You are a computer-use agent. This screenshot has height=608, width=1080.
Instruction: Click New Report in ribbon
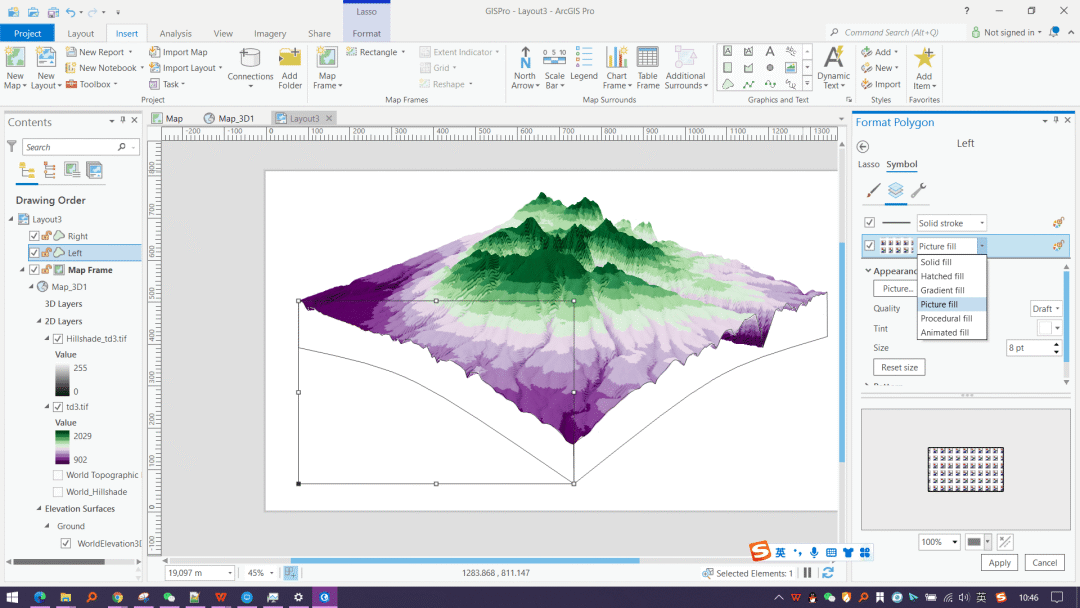(x=99, y=52)
